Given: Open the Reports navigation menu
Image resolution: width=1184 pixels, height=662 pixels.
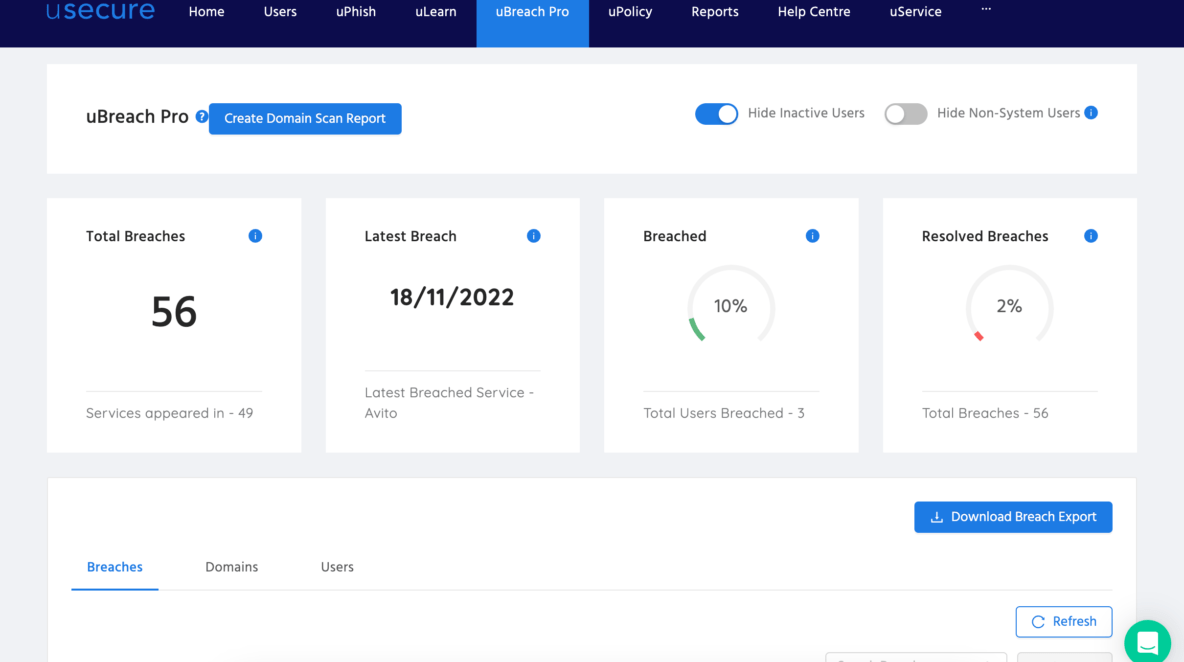Looking at the screenshot, I should pyautogui.click(x=715, y=12).
